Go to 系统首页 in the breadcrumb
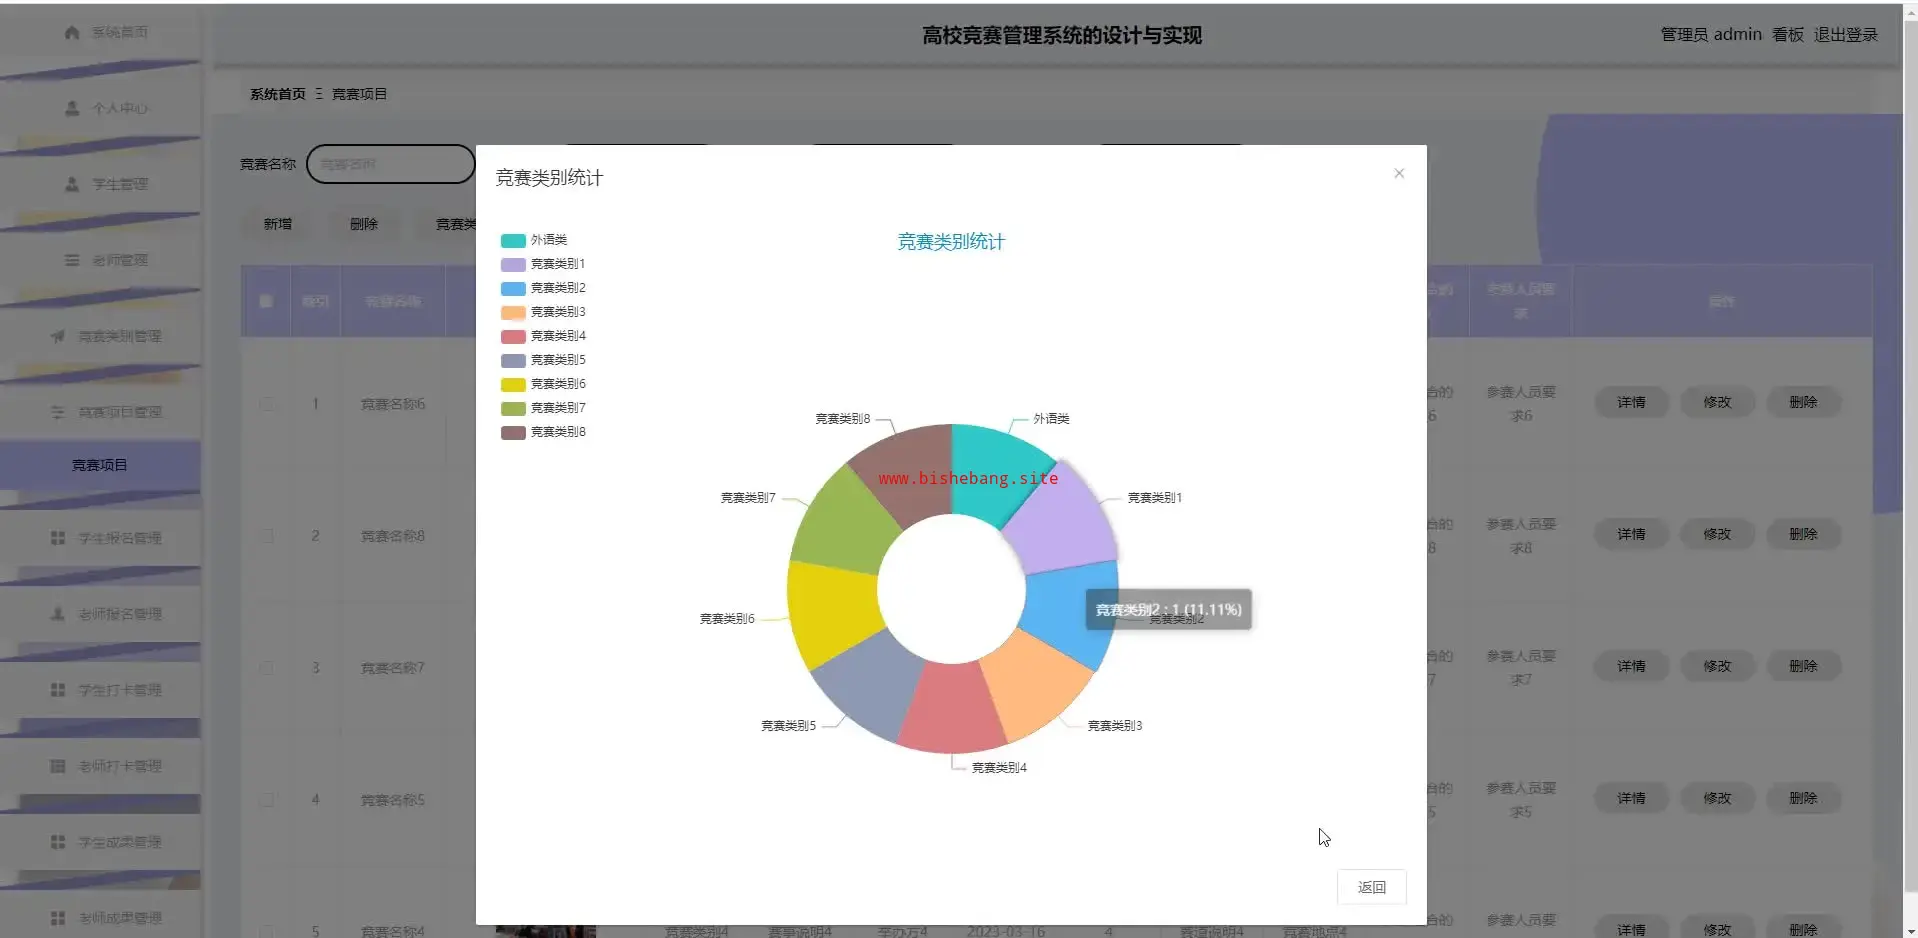Image resolution: width=1918 pixels, height=938 pixels. point(278,94)
